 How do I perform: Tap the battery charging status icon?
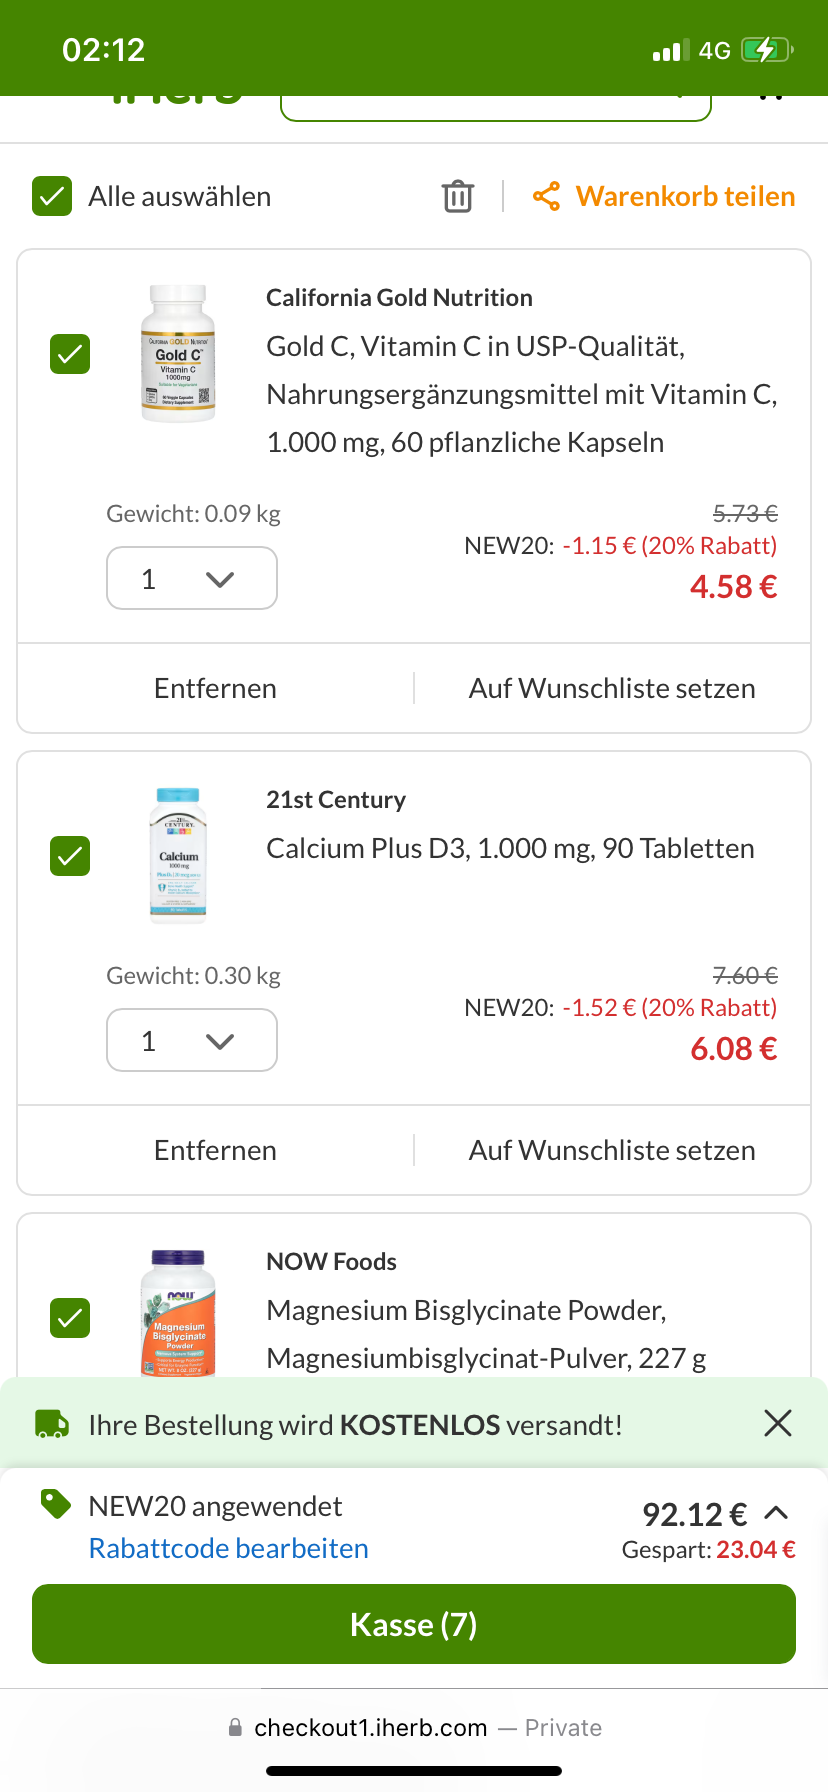[x=767, y=50]
